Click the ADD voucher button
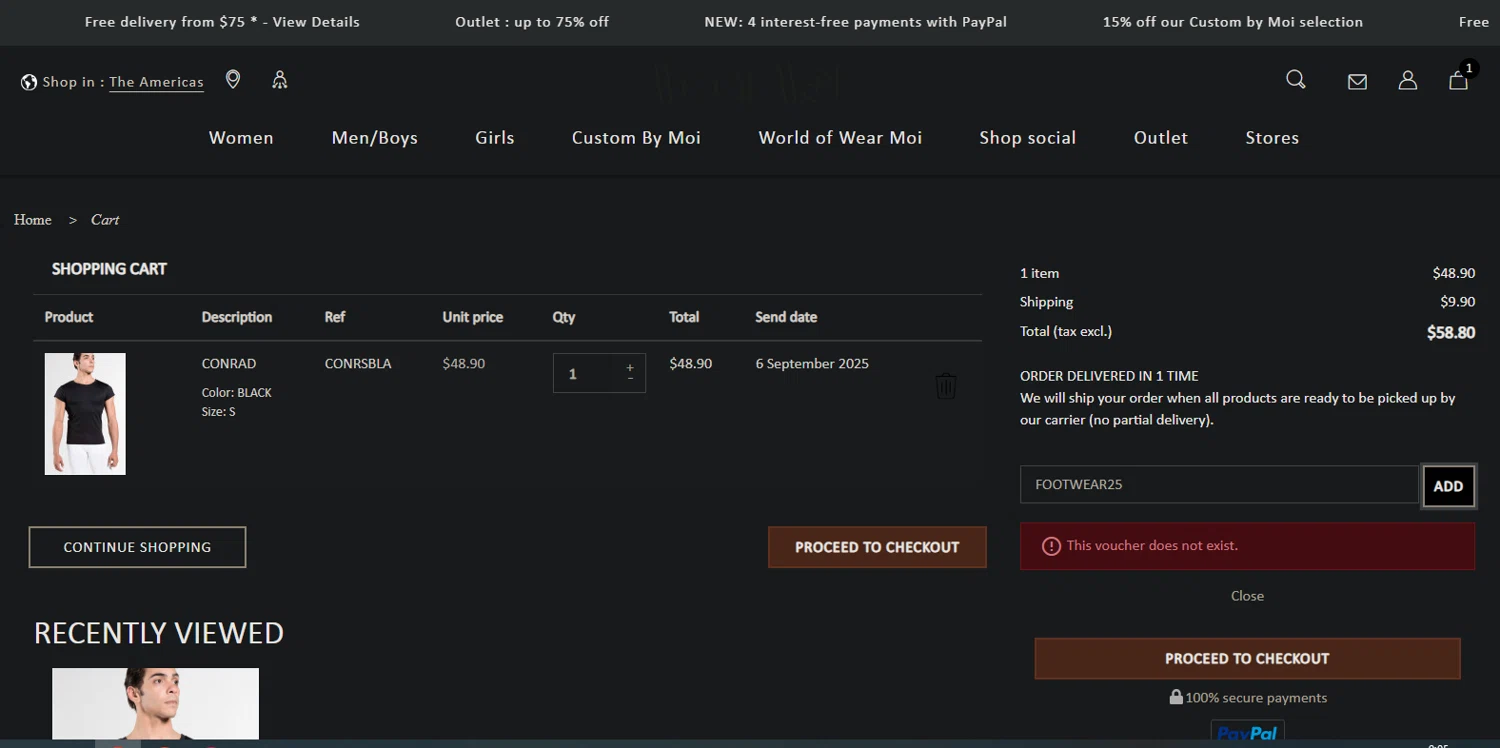This screenshot has height=748, width=1500. (x=1448, y=486)
